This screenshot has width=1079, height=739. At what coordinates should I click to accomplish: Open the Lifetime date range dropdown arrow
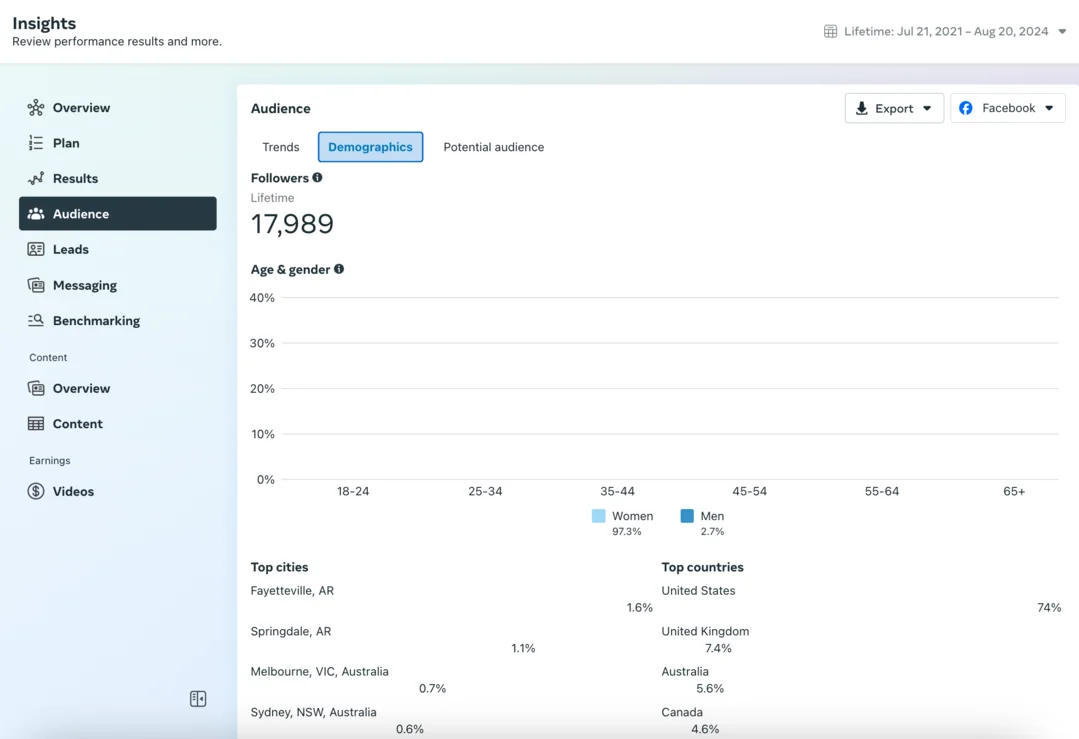[1062, 32]
